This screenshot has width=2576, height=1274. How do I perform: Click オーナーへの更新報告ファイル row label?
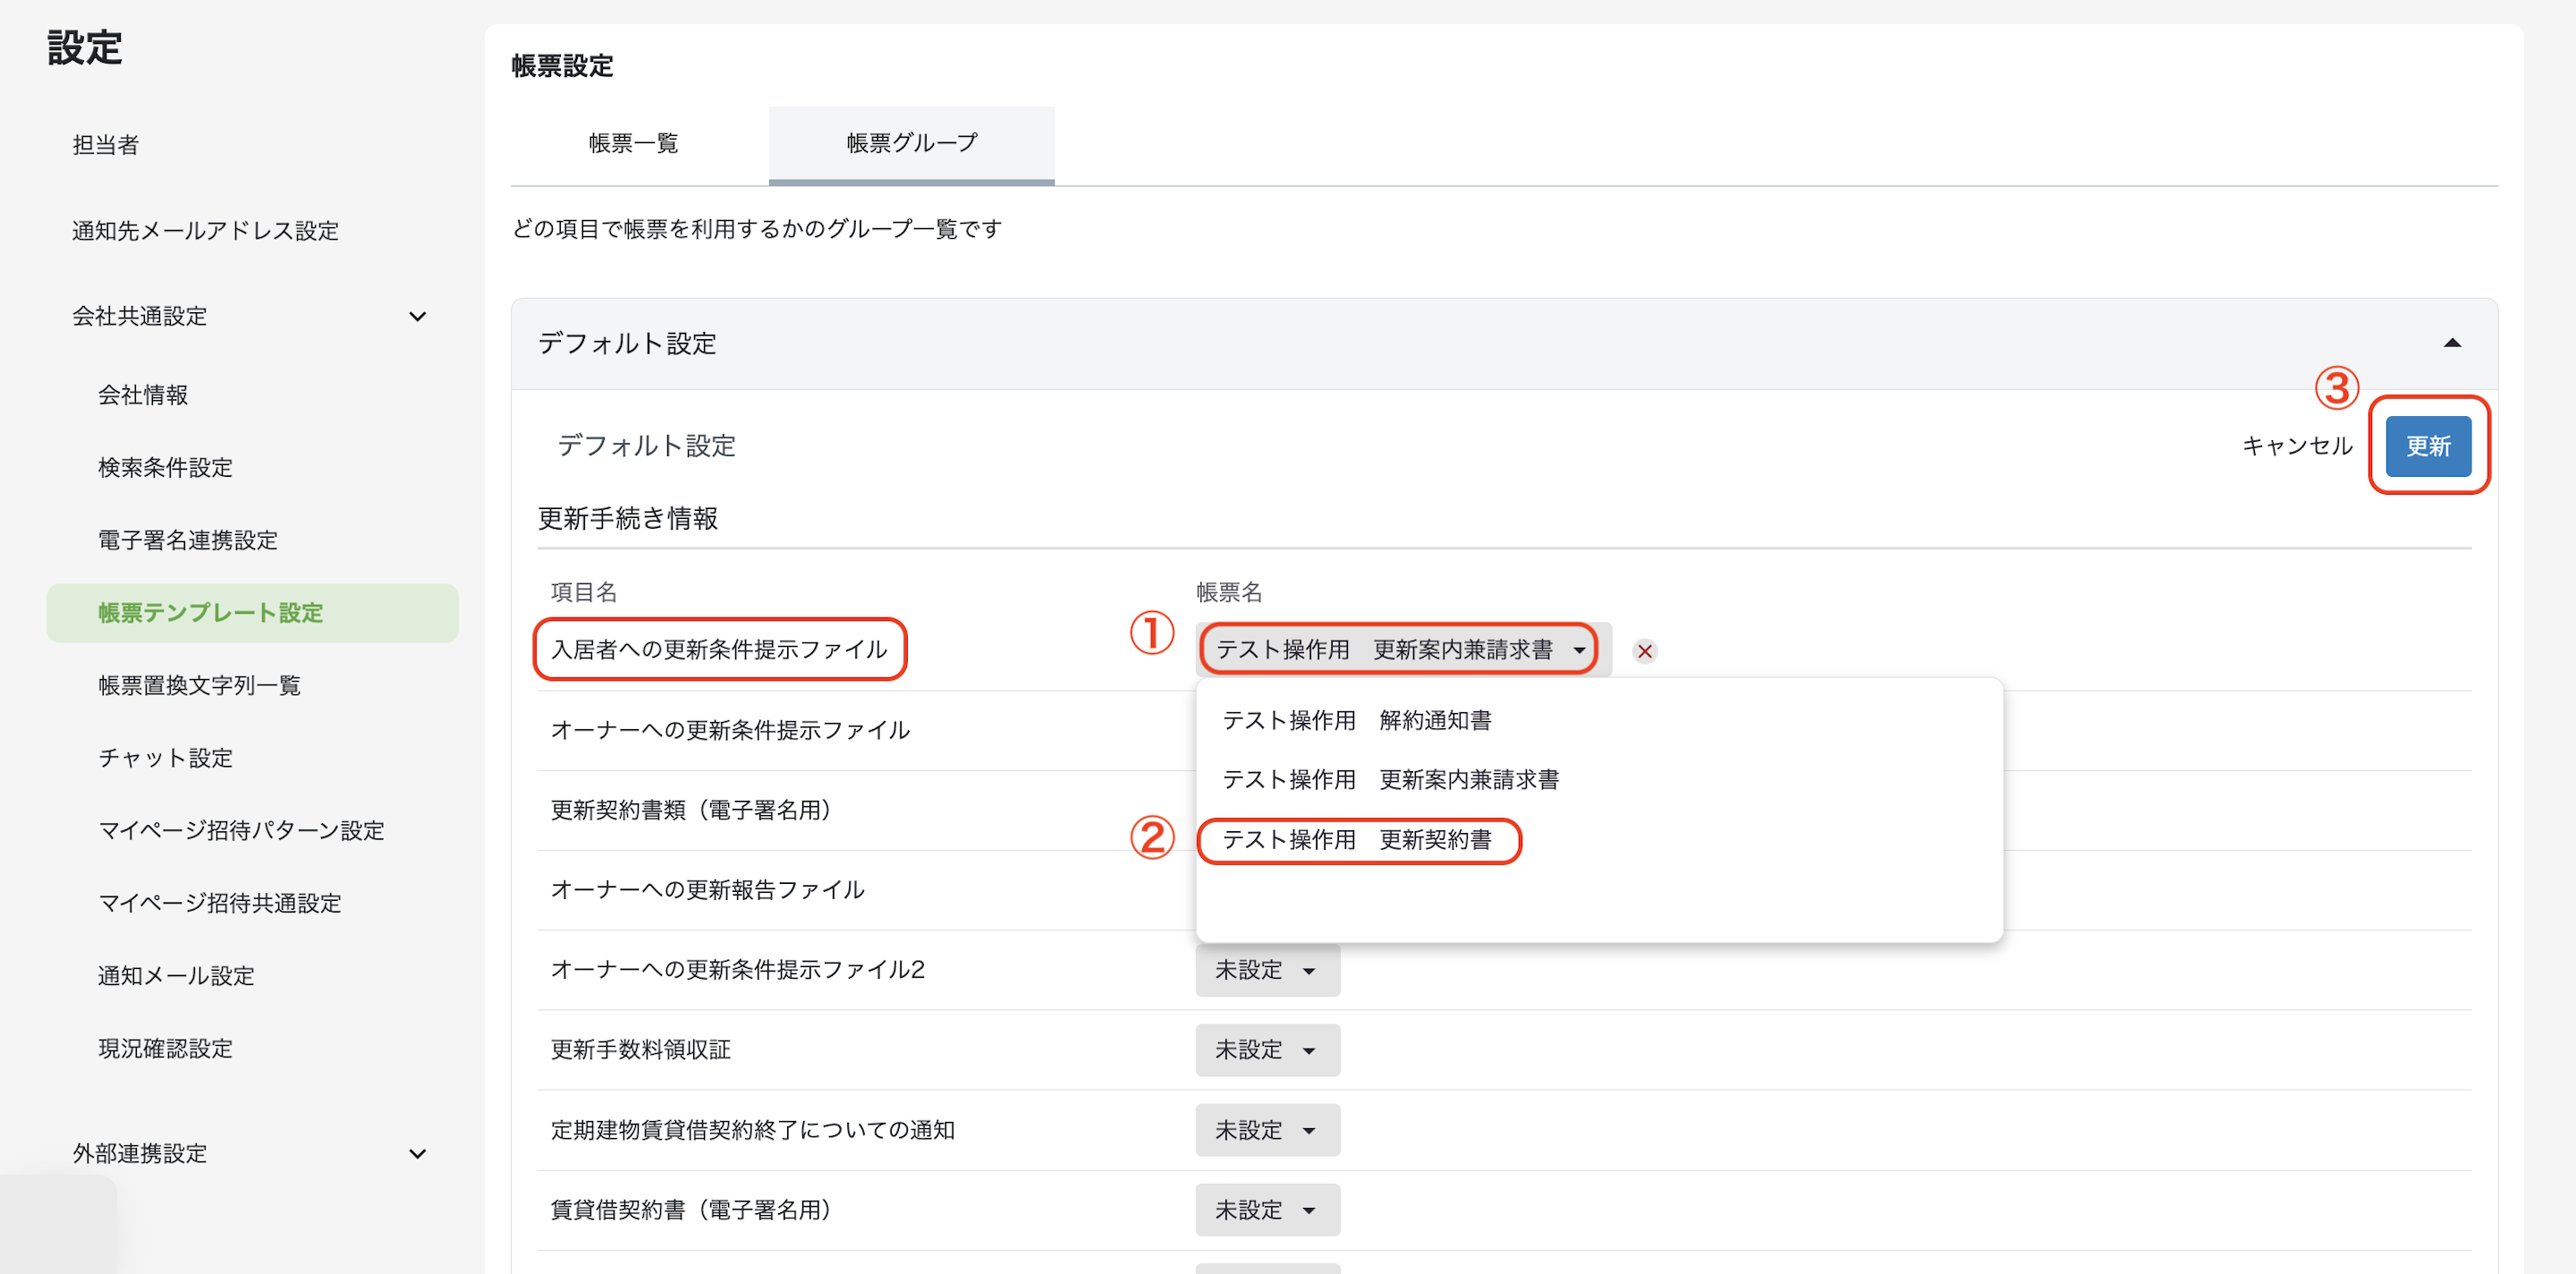[x=708, y=890]
